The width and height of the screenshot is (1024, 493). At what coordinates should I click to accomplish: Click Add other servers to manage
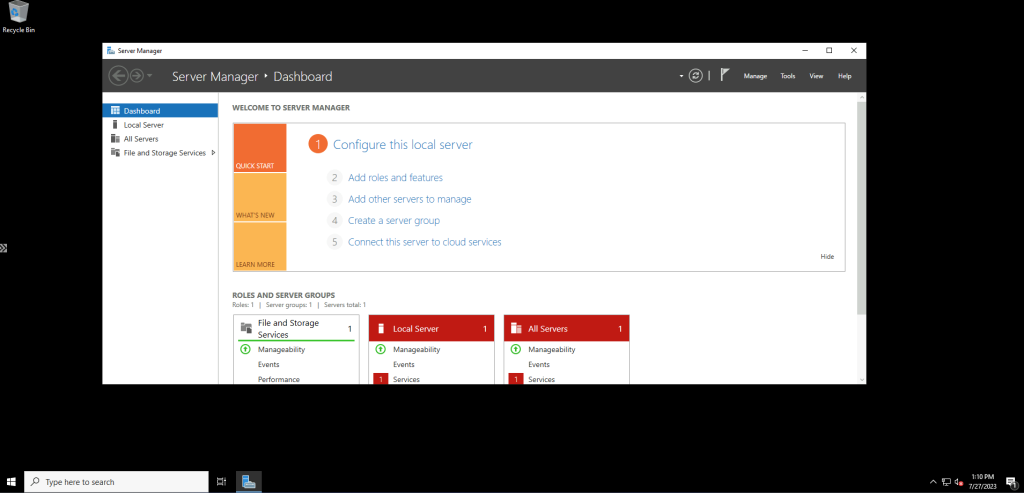(x=409, y=199)
